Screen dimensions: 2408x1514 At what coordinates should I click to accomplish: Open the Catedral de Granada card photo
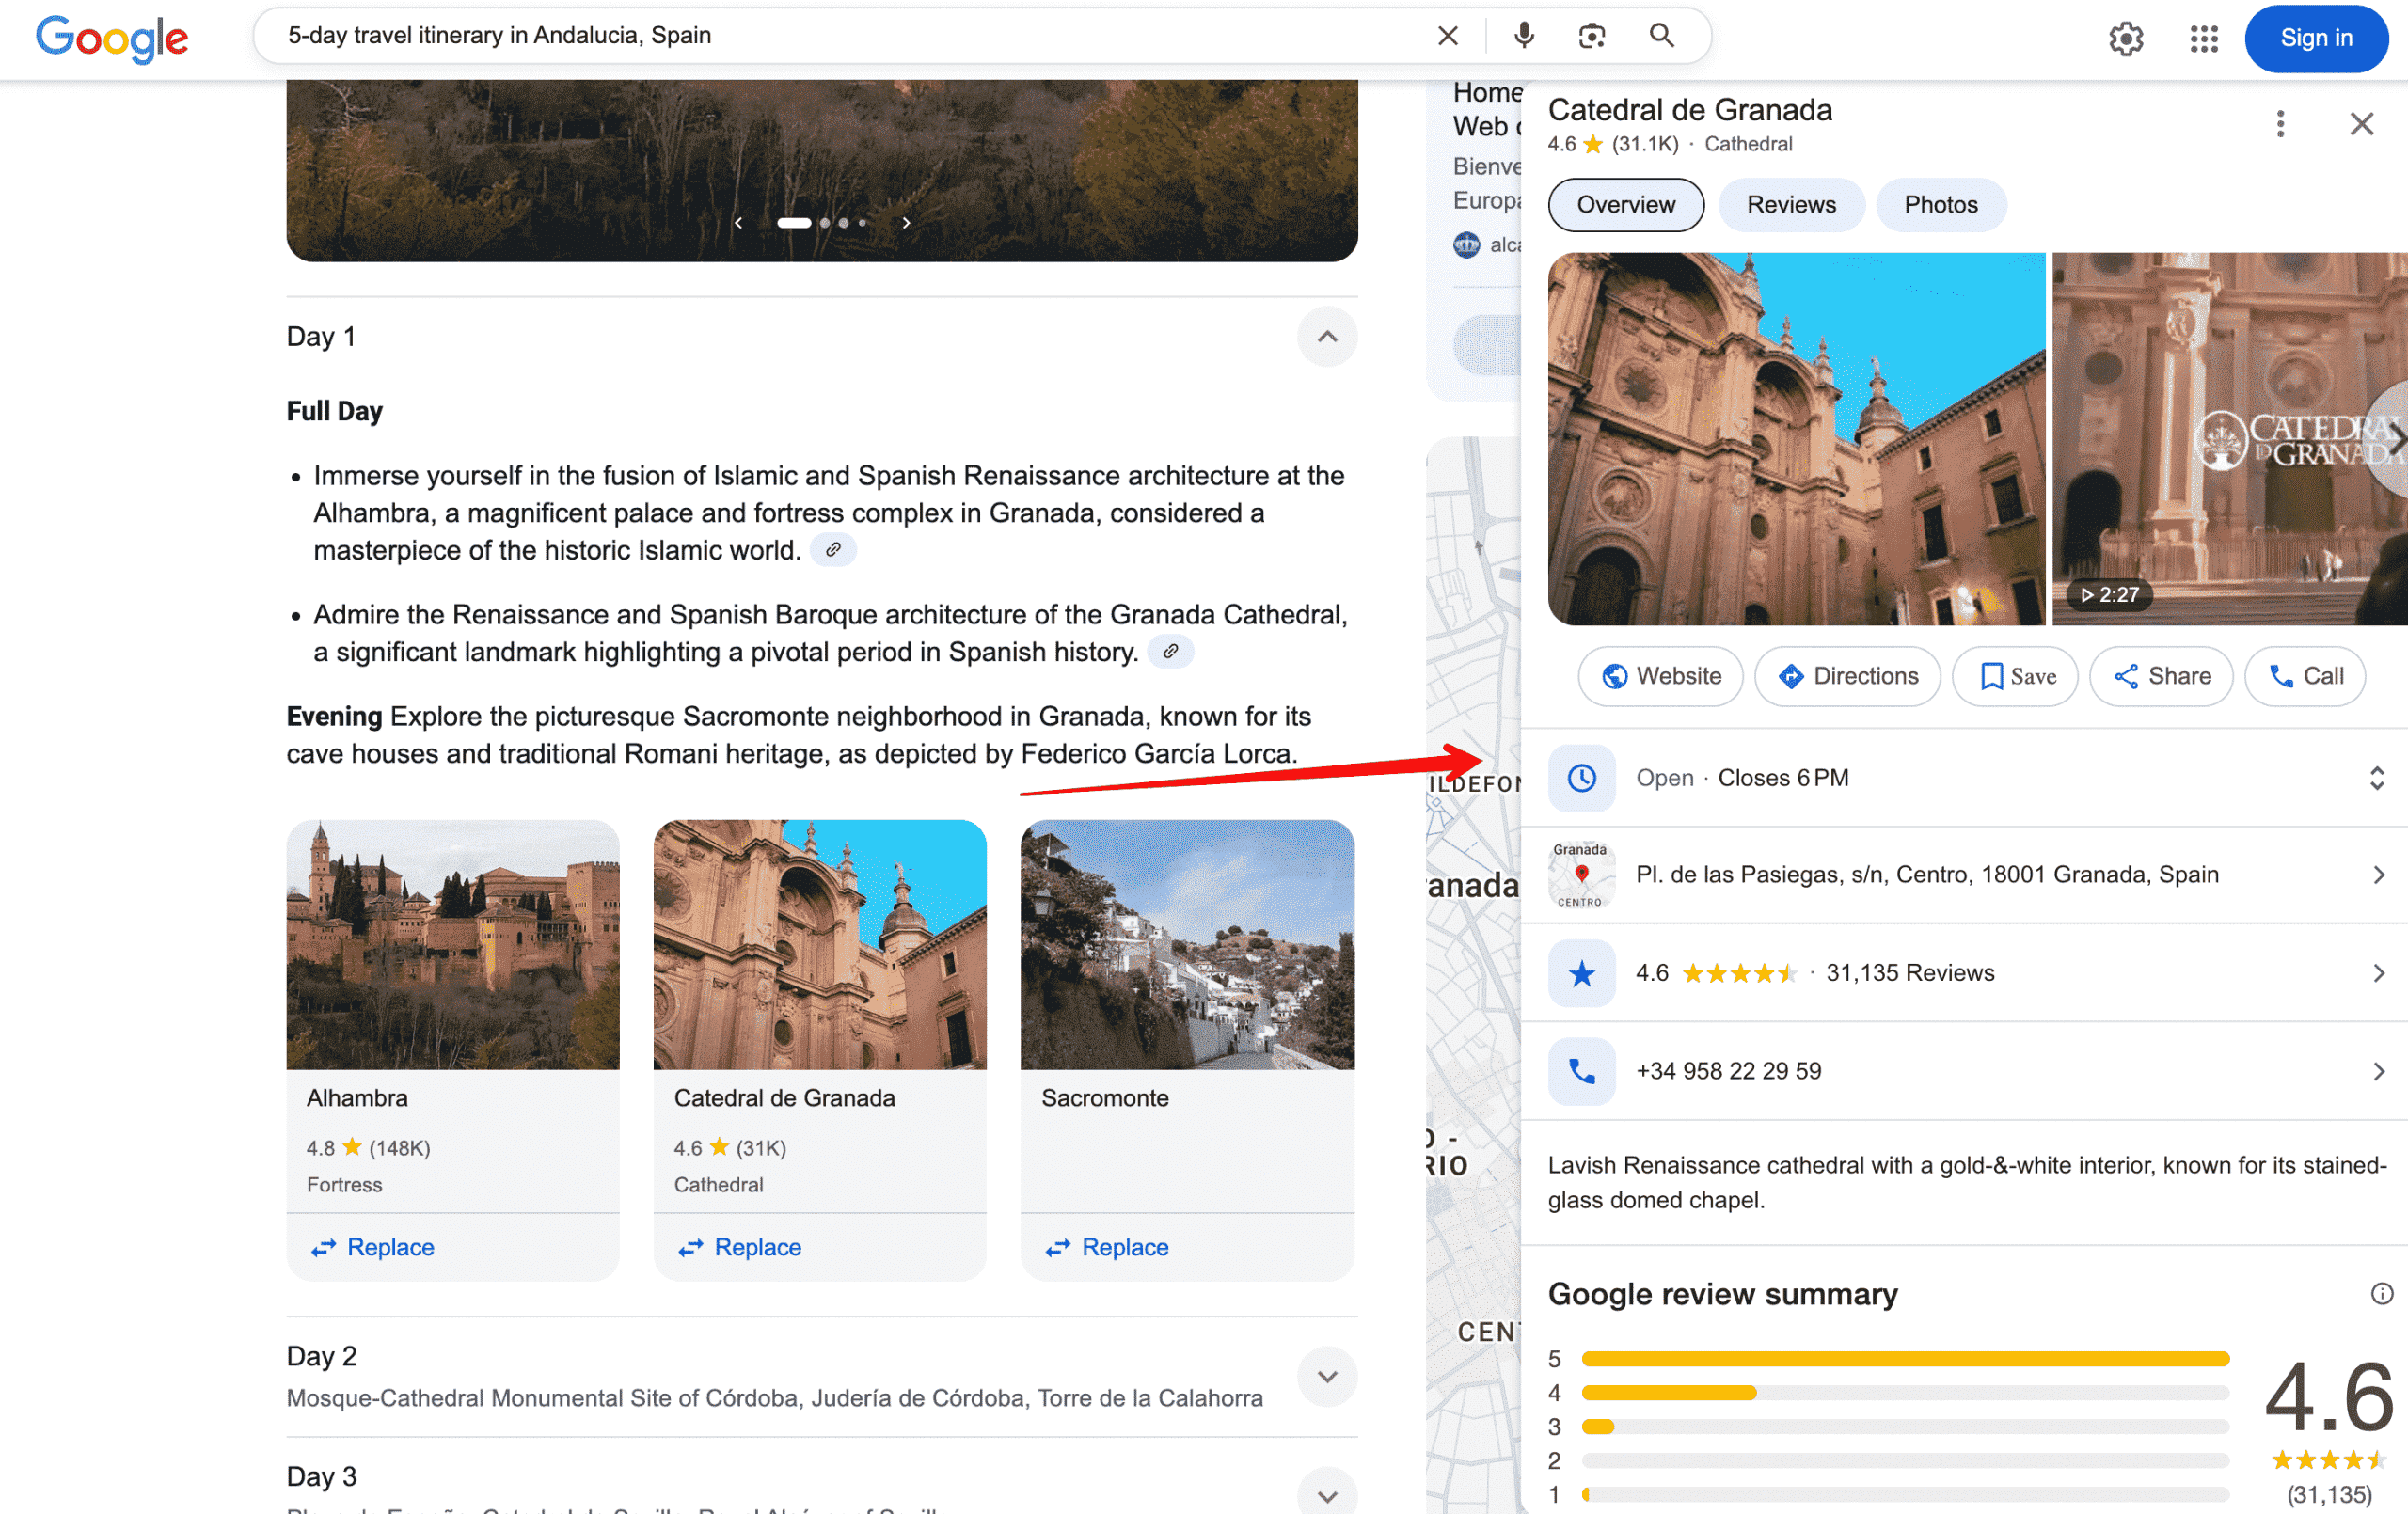pyautogui.click(x=820, y=944)
